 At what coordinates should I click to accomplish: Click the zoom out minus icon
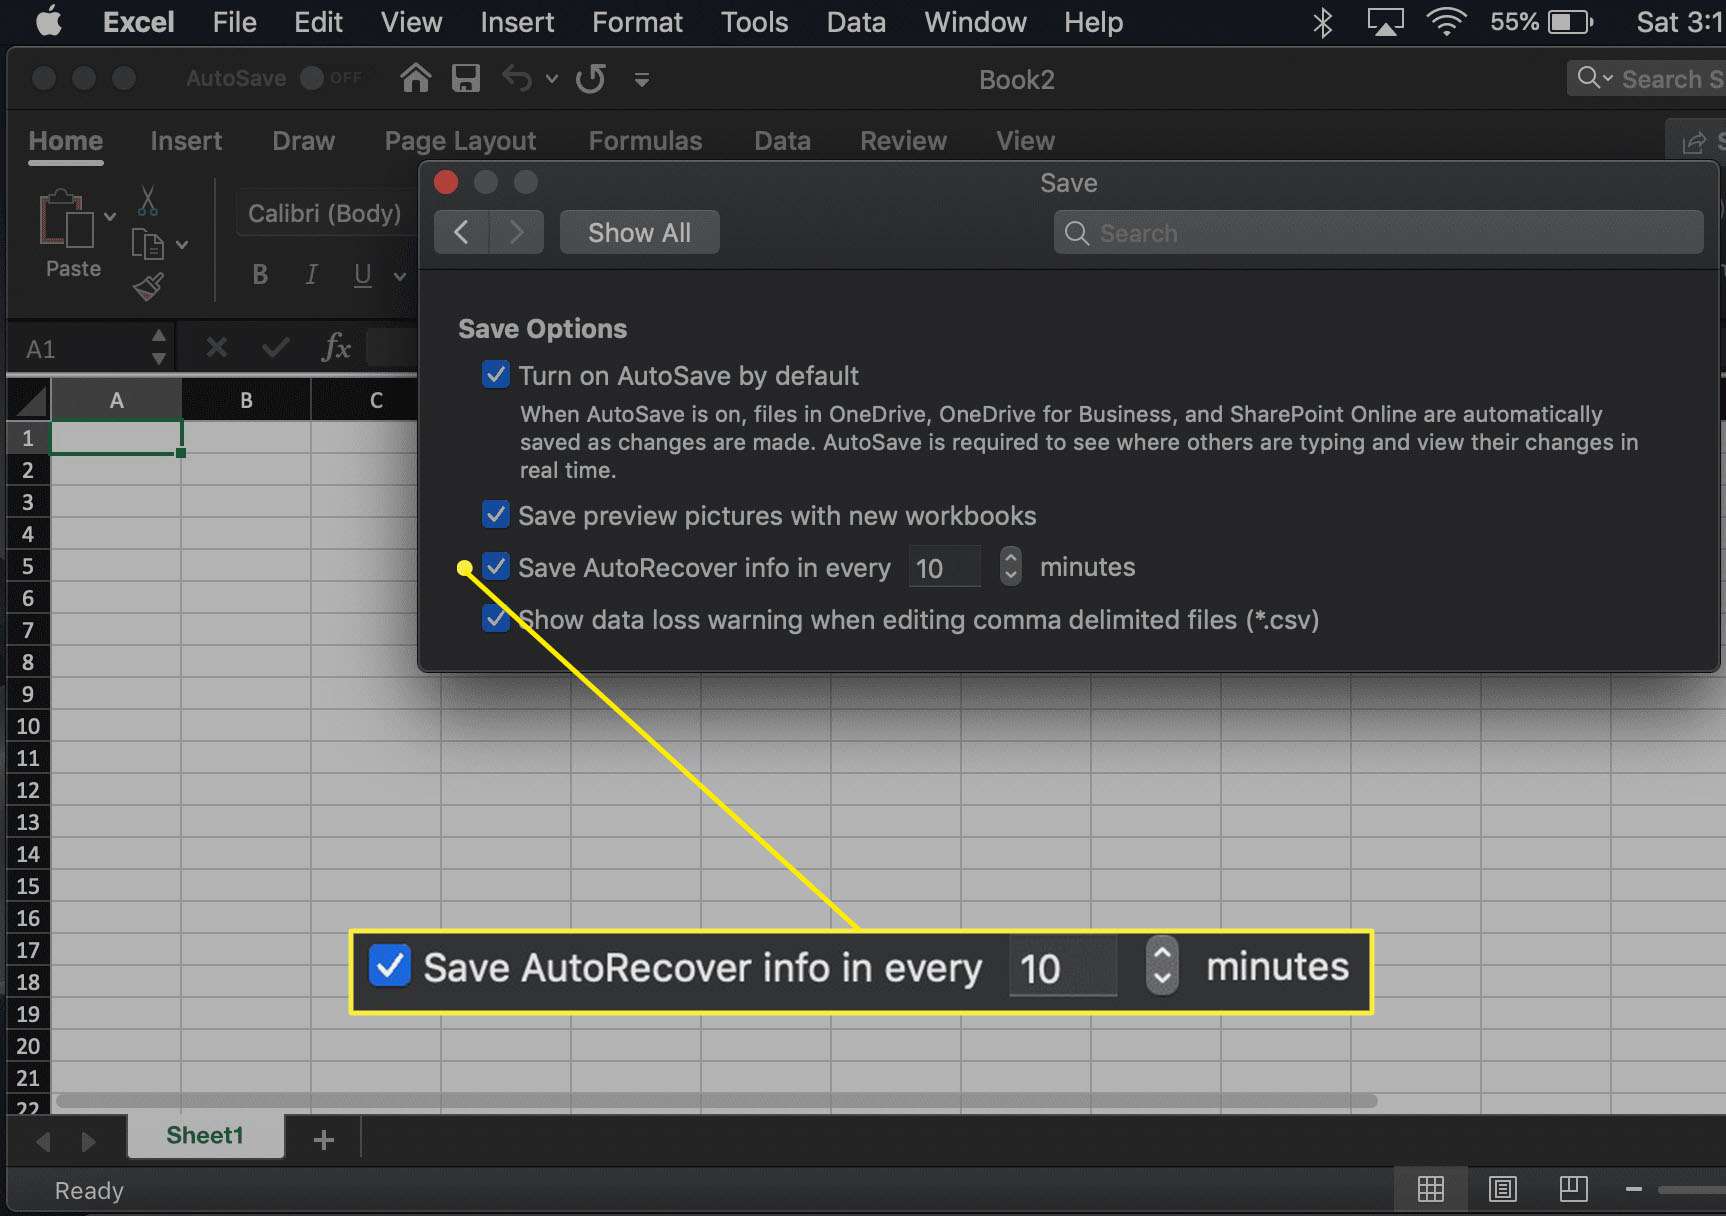click(x=1634, y=1189)
